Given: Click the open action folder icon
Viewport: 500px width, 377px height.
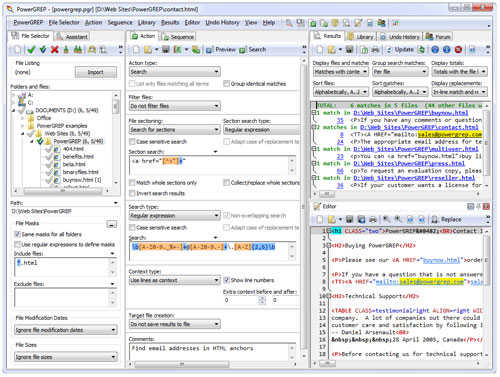Looking at the screenshot, I should pos(148,50).
